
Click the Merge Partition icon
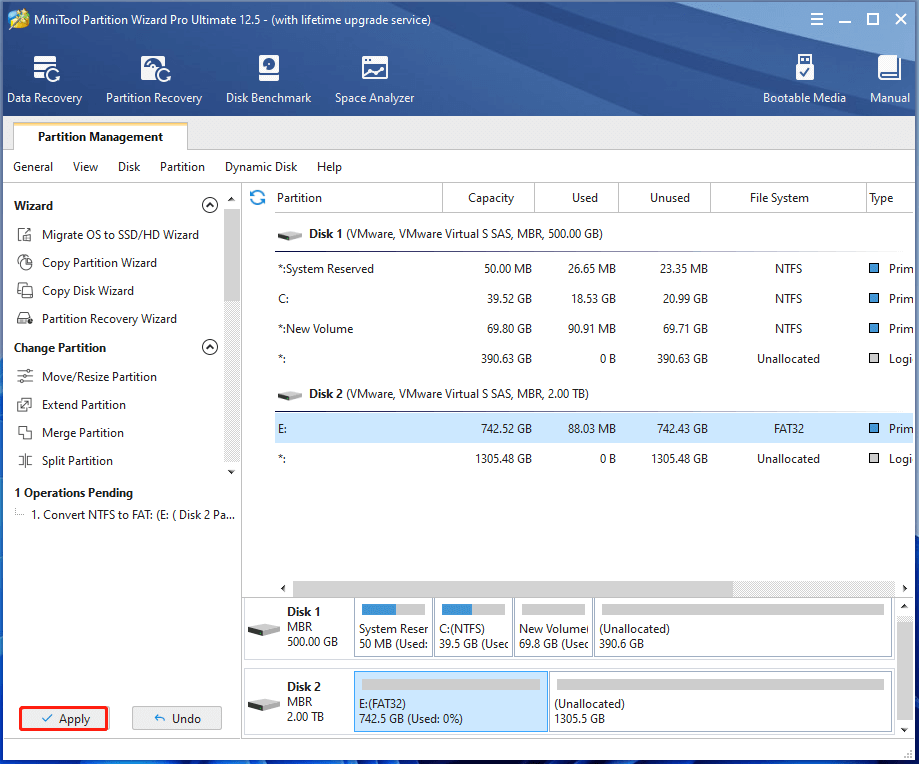coord(25,432)
